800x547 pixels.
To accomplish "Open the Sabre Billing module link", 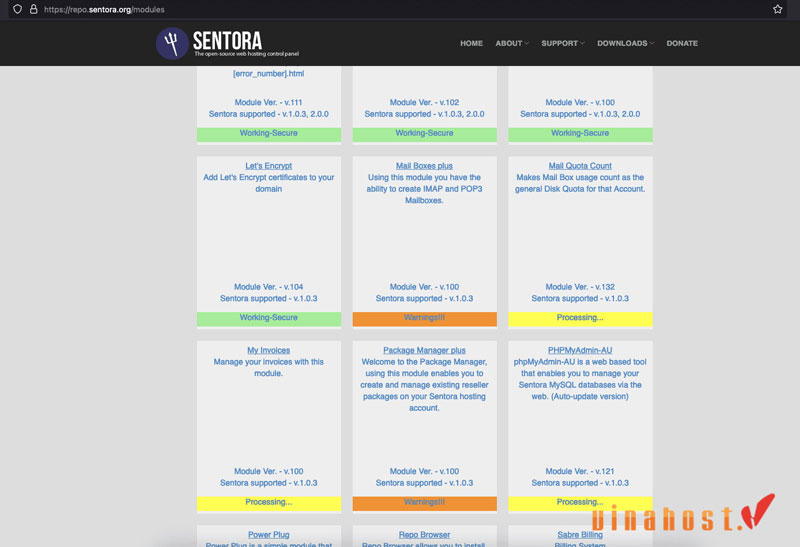I will 580,535.
